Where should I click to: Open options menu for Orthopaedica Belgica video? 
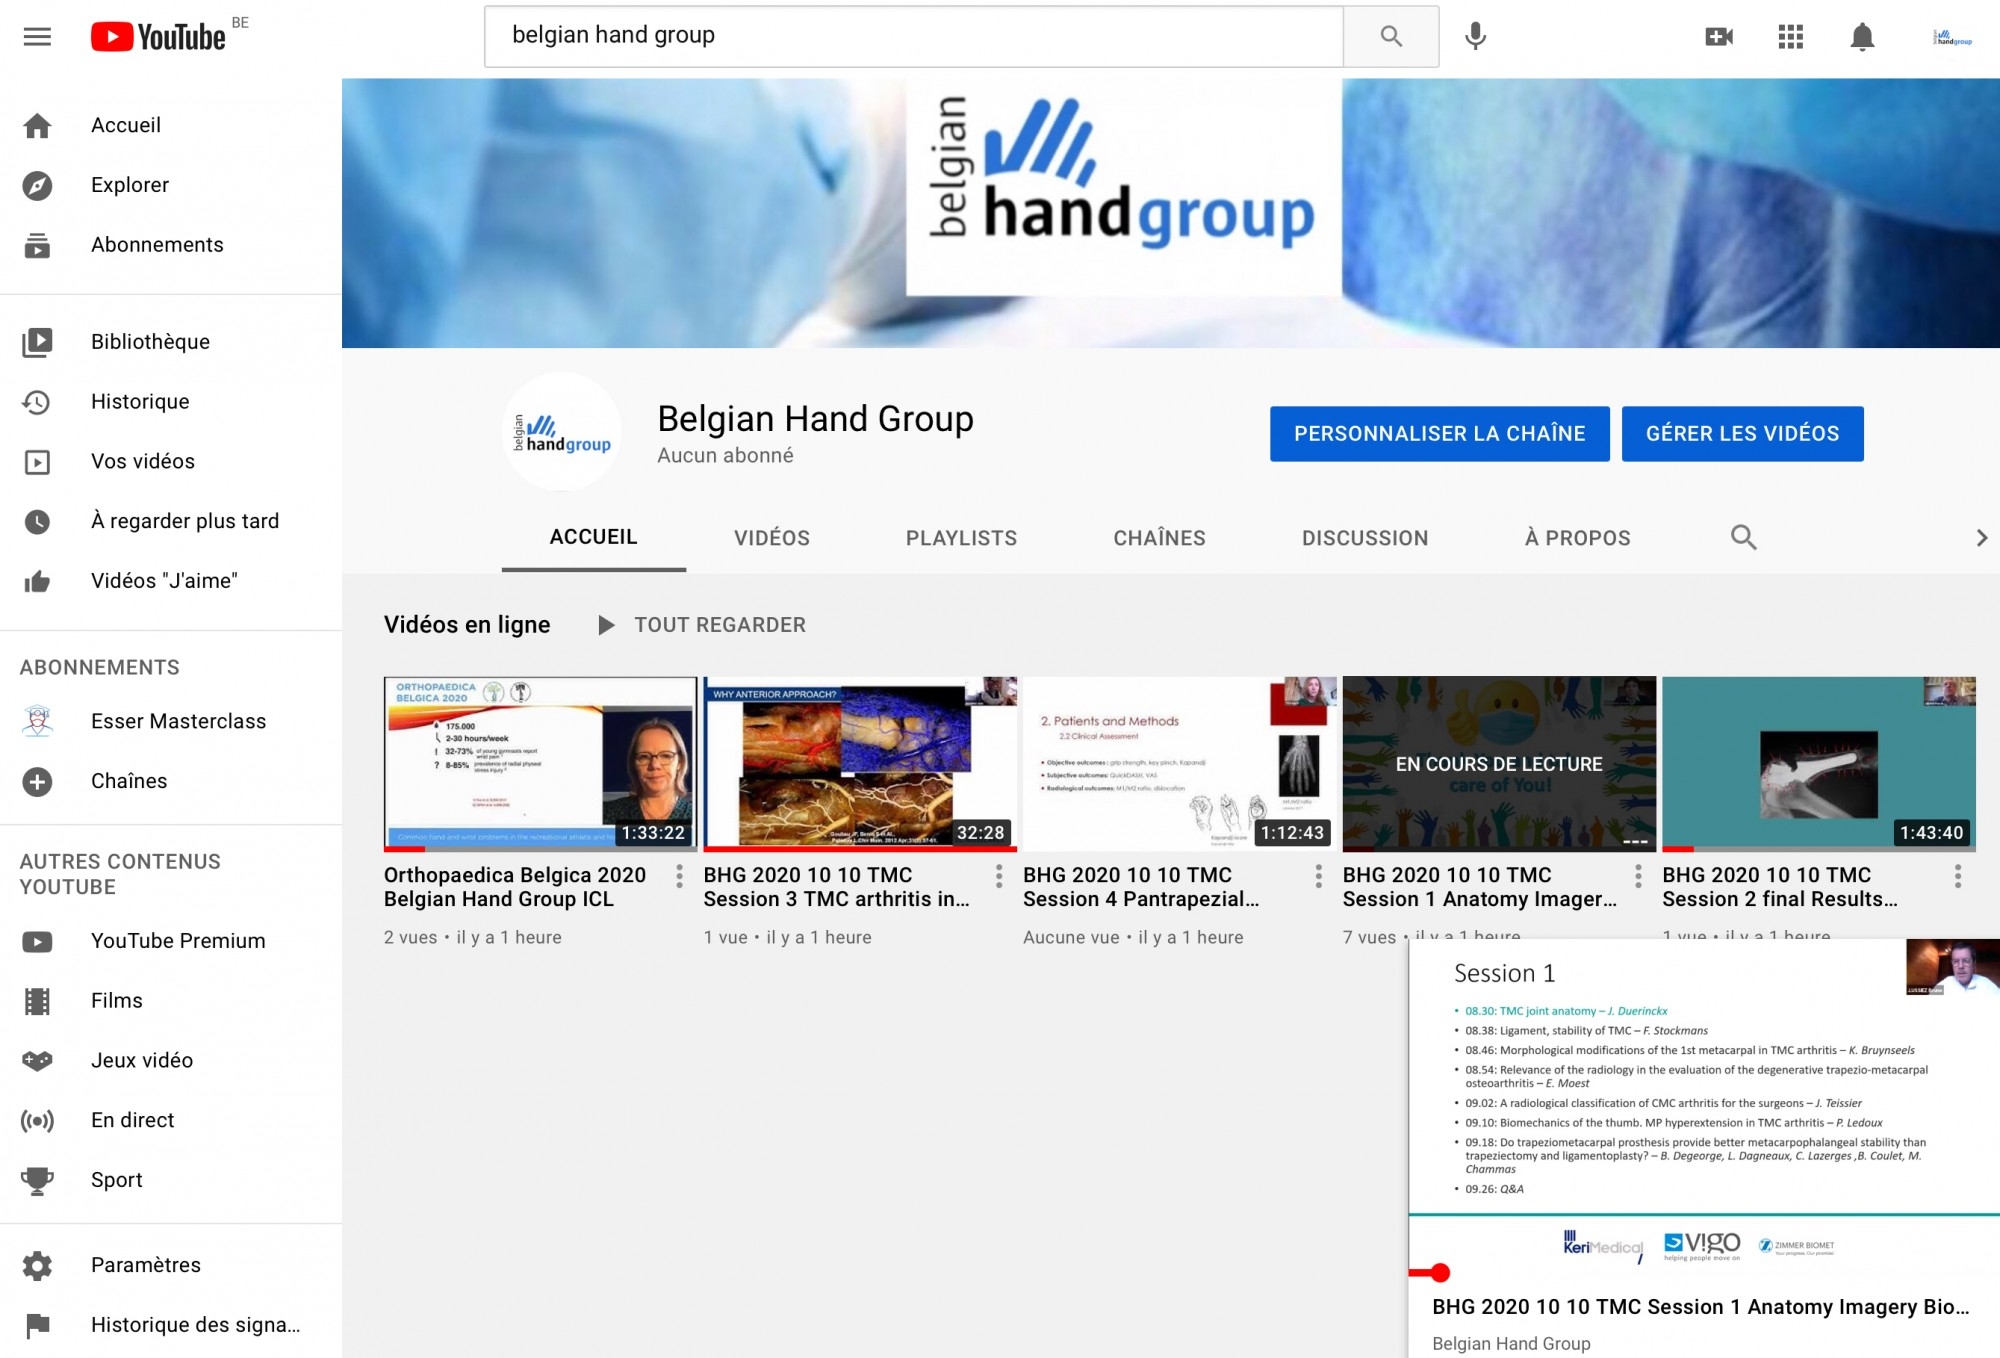click(x=679, y=877)
